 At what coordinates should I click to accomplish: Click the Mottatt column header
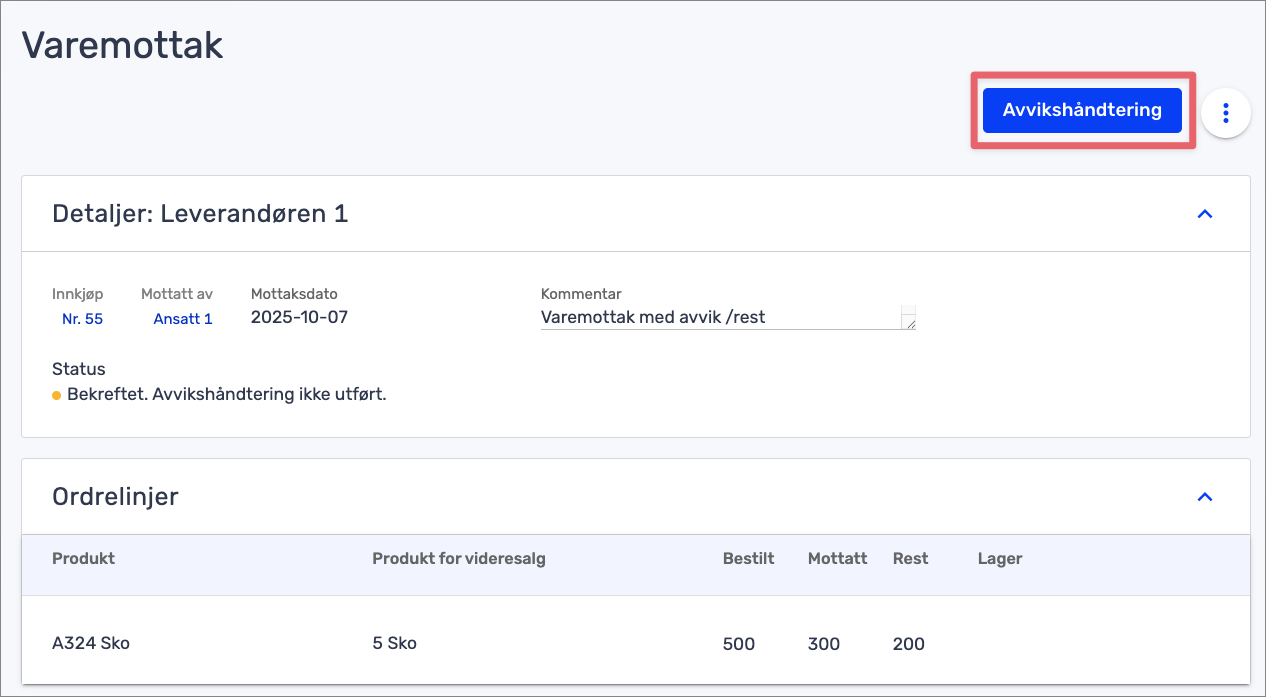point(837,558)
